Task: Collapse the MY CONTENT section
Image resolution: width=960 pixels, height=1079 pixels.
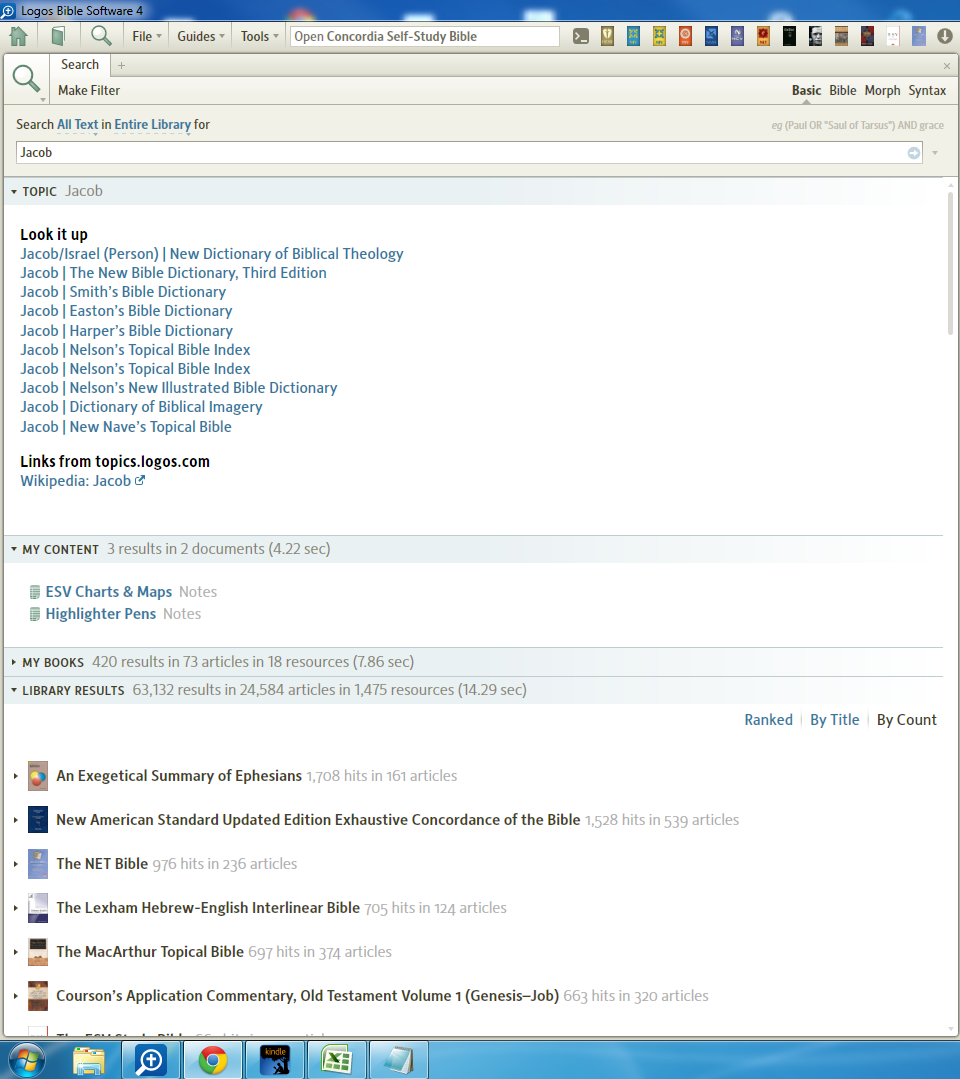Action: point(14,550)
